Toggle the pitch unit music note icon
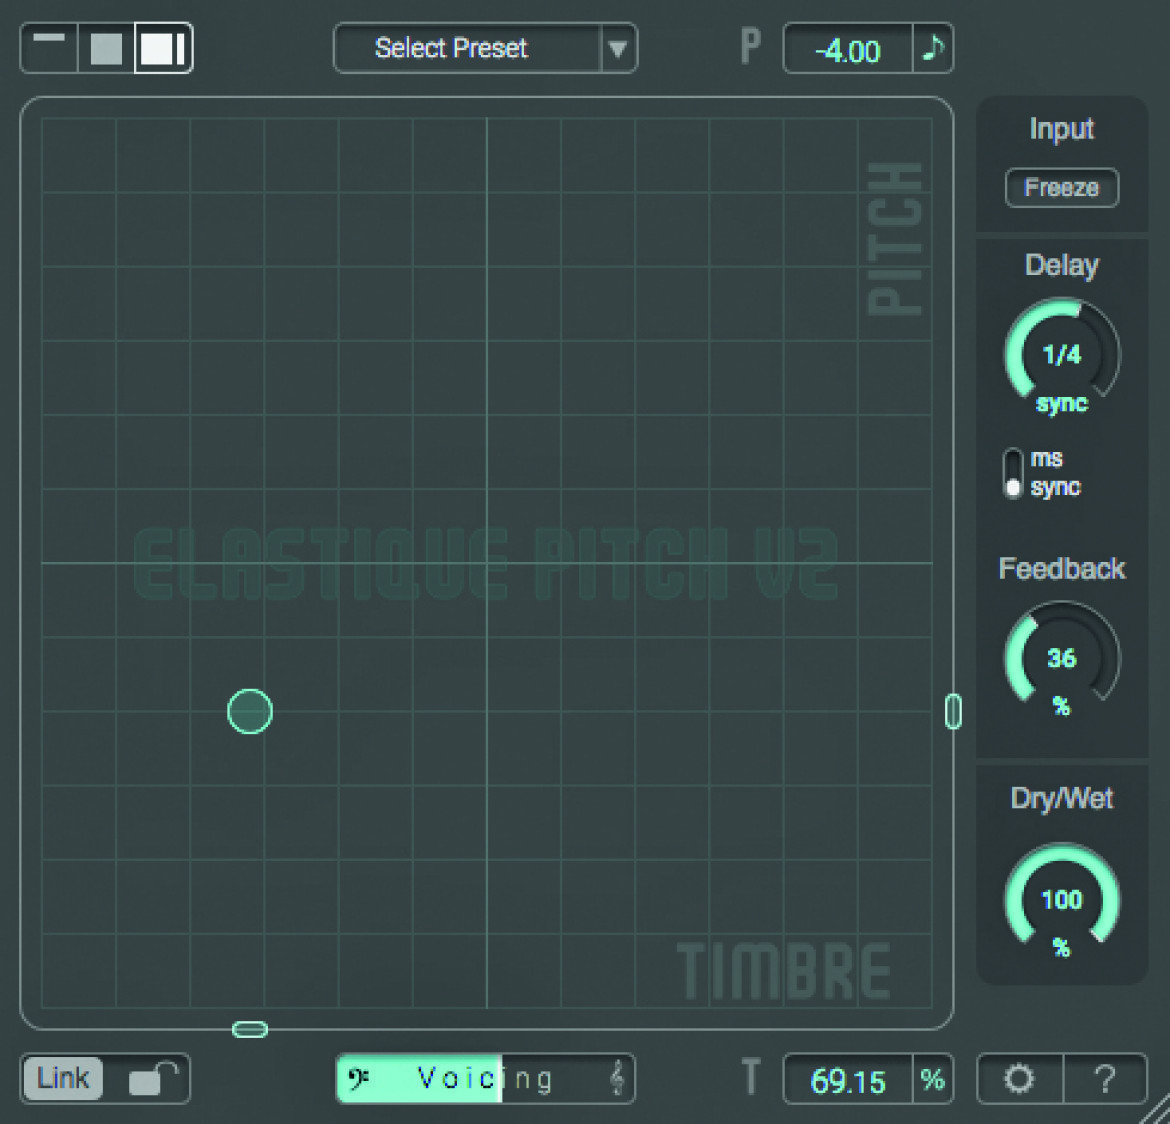The width and height of the screenshot is (1170, 1124). point(933,49)
